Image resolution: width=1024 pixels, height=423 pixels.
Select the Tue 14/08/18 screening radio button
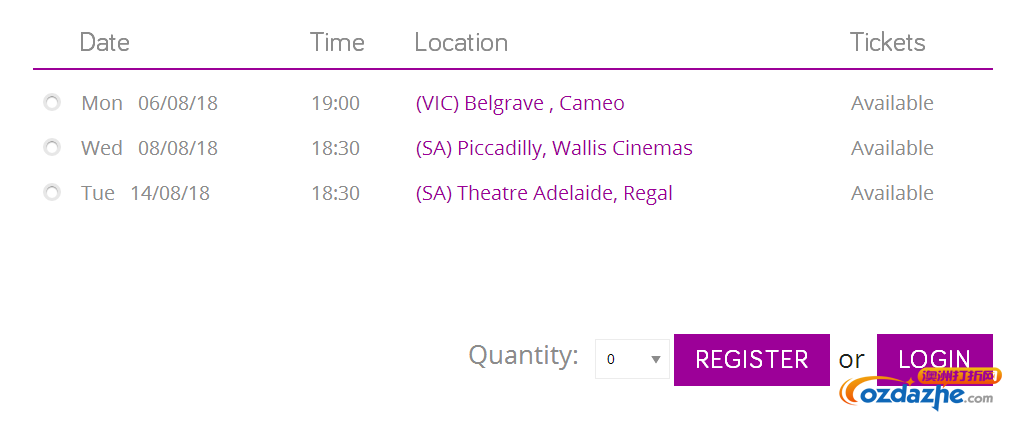click(52, 193)
